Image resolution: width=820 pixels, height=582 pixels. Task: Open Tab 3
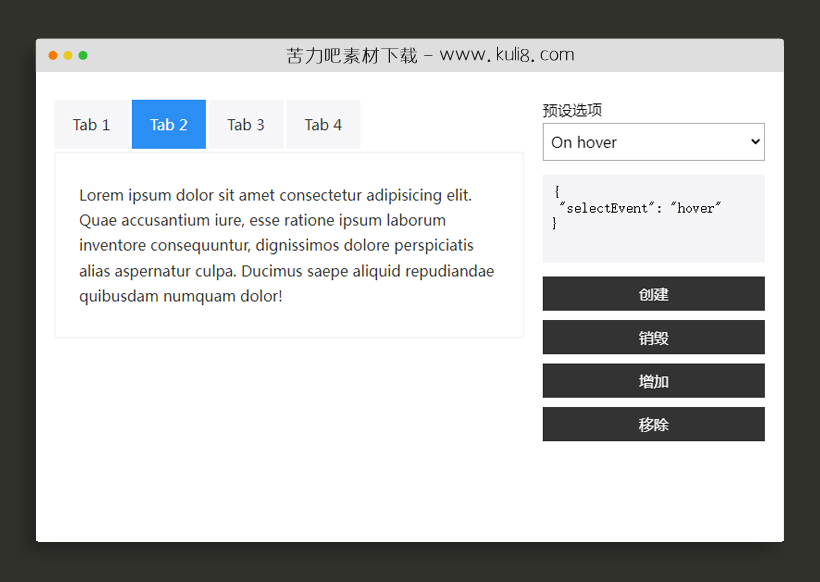[245, 124]
